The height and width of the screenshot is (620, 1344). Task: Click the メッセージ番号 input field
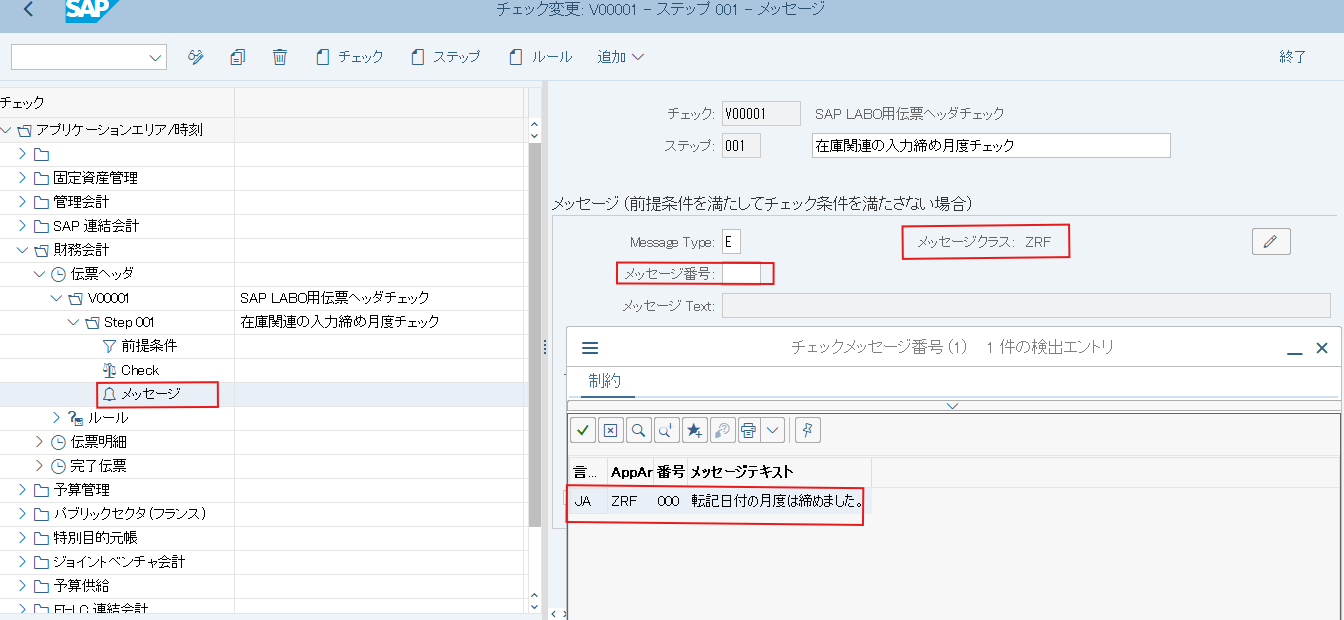click(741, 273)
